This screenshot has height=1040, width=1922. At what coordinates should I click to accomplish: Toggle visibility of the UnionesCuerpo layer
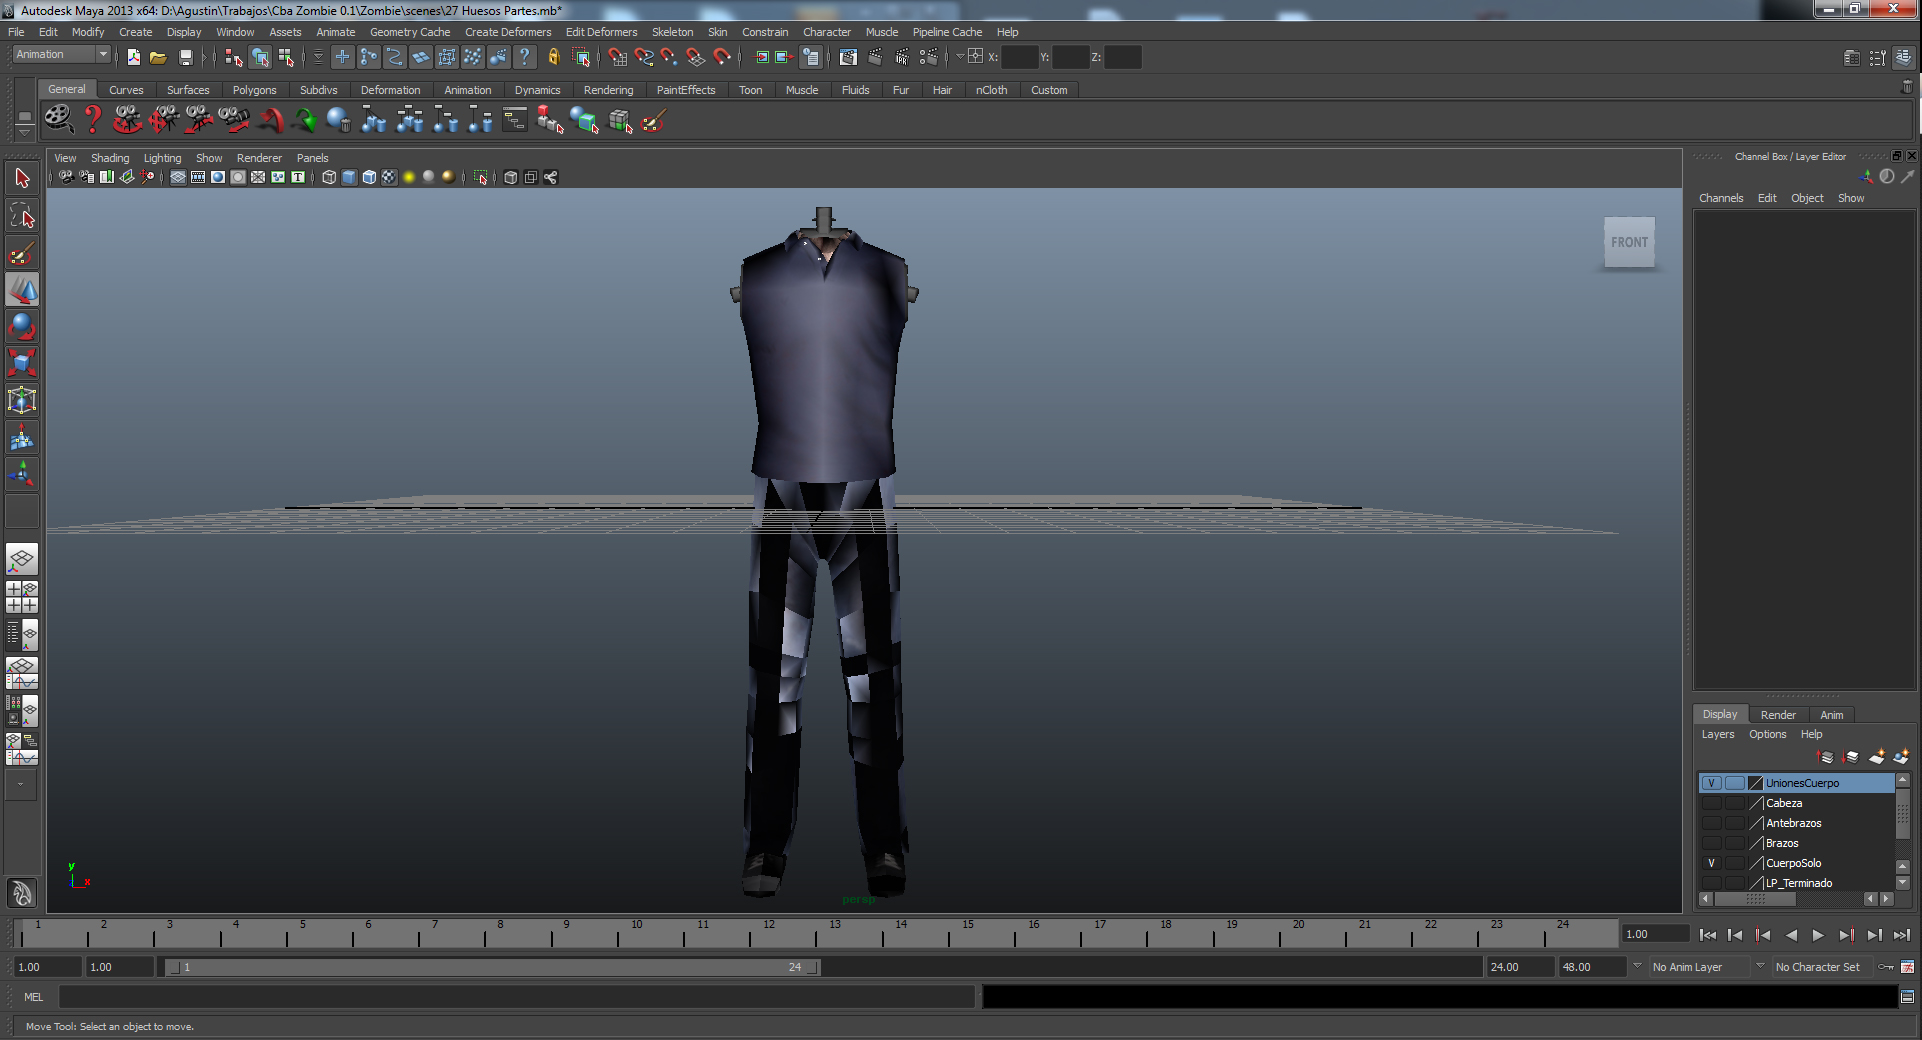click(1711, 783)
